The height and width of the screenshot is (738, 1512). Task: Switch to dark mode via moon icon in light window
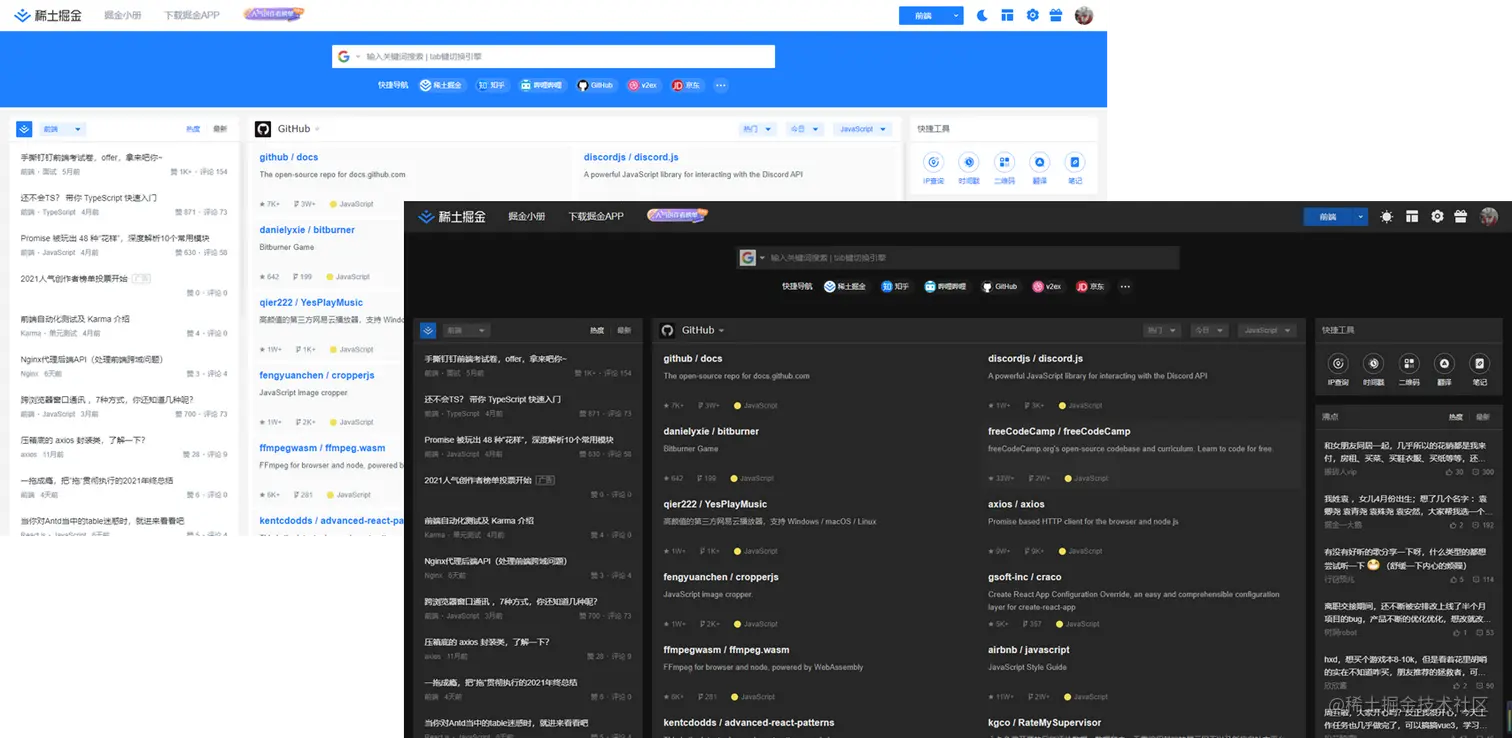point(982,15)
